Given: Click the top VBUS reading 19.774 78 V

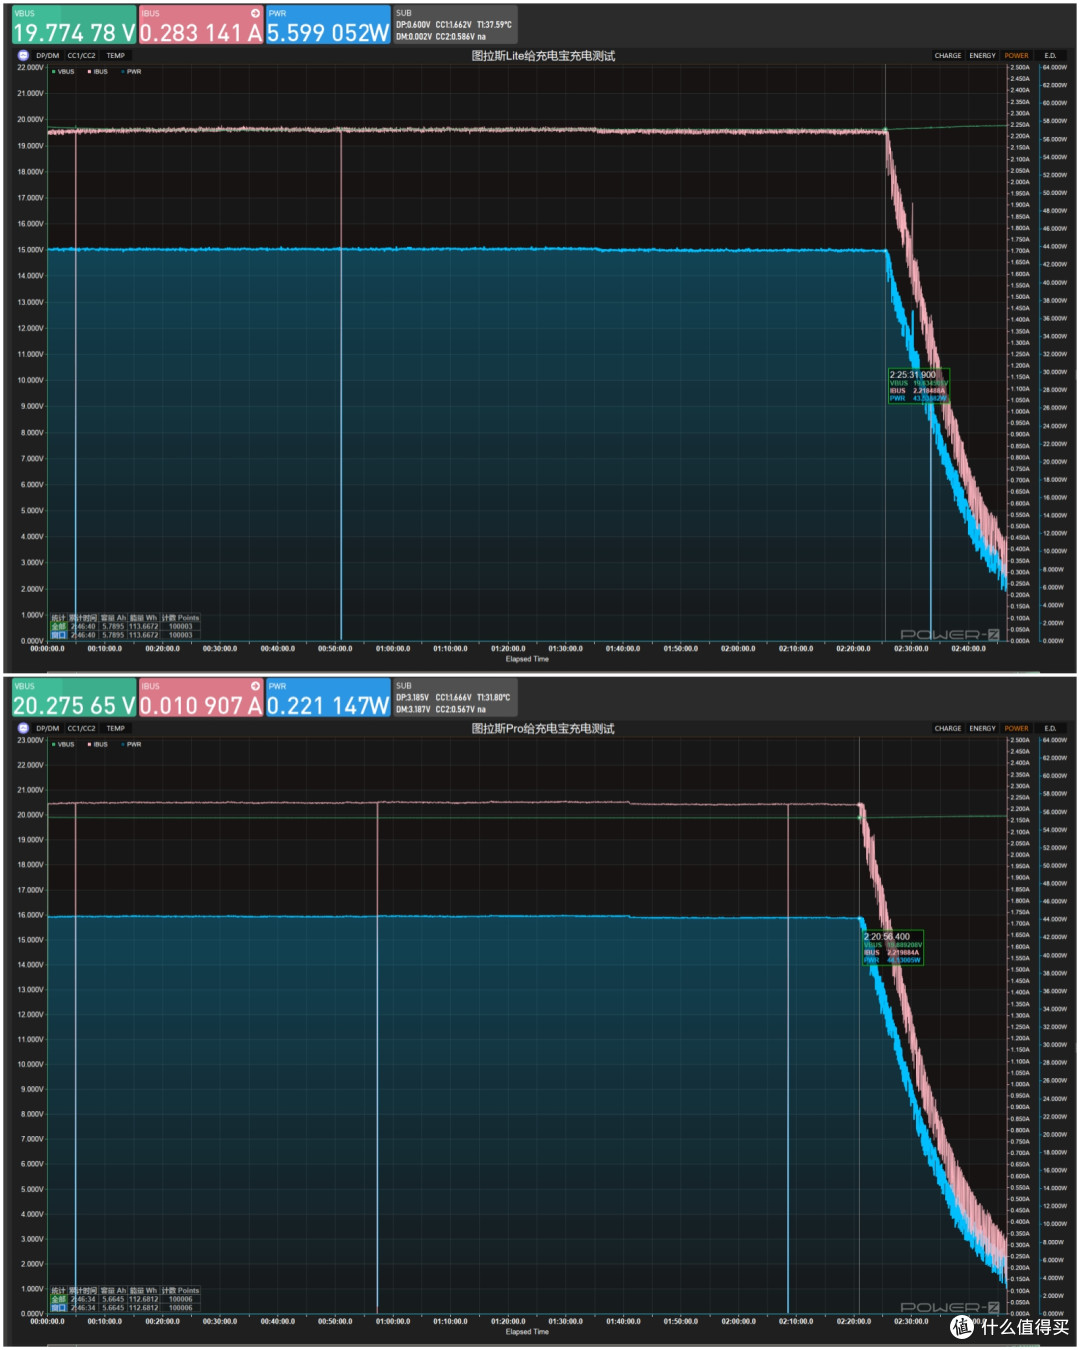Looking at the screenshot, I should coord(74,33).
